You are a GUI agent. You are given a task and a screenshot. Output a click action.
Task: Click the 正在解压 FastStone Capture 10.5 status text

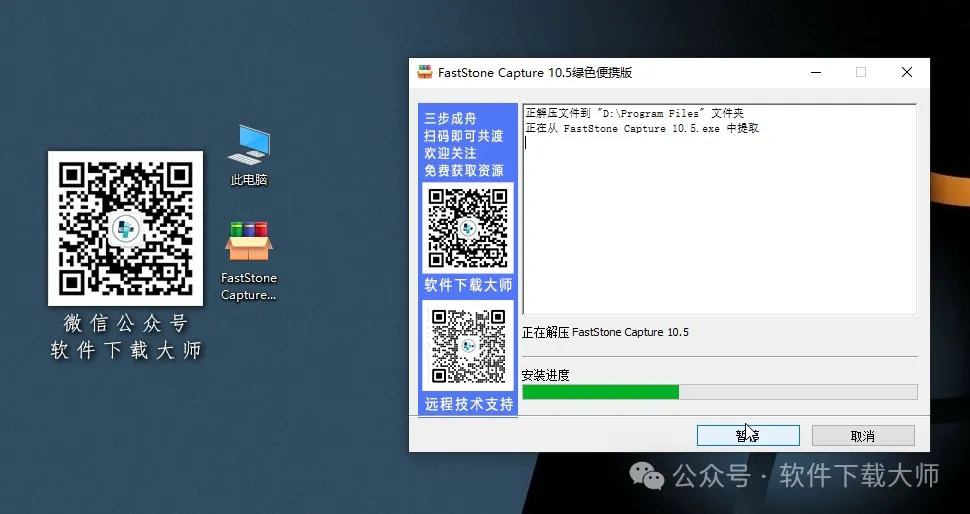point(605,332)
